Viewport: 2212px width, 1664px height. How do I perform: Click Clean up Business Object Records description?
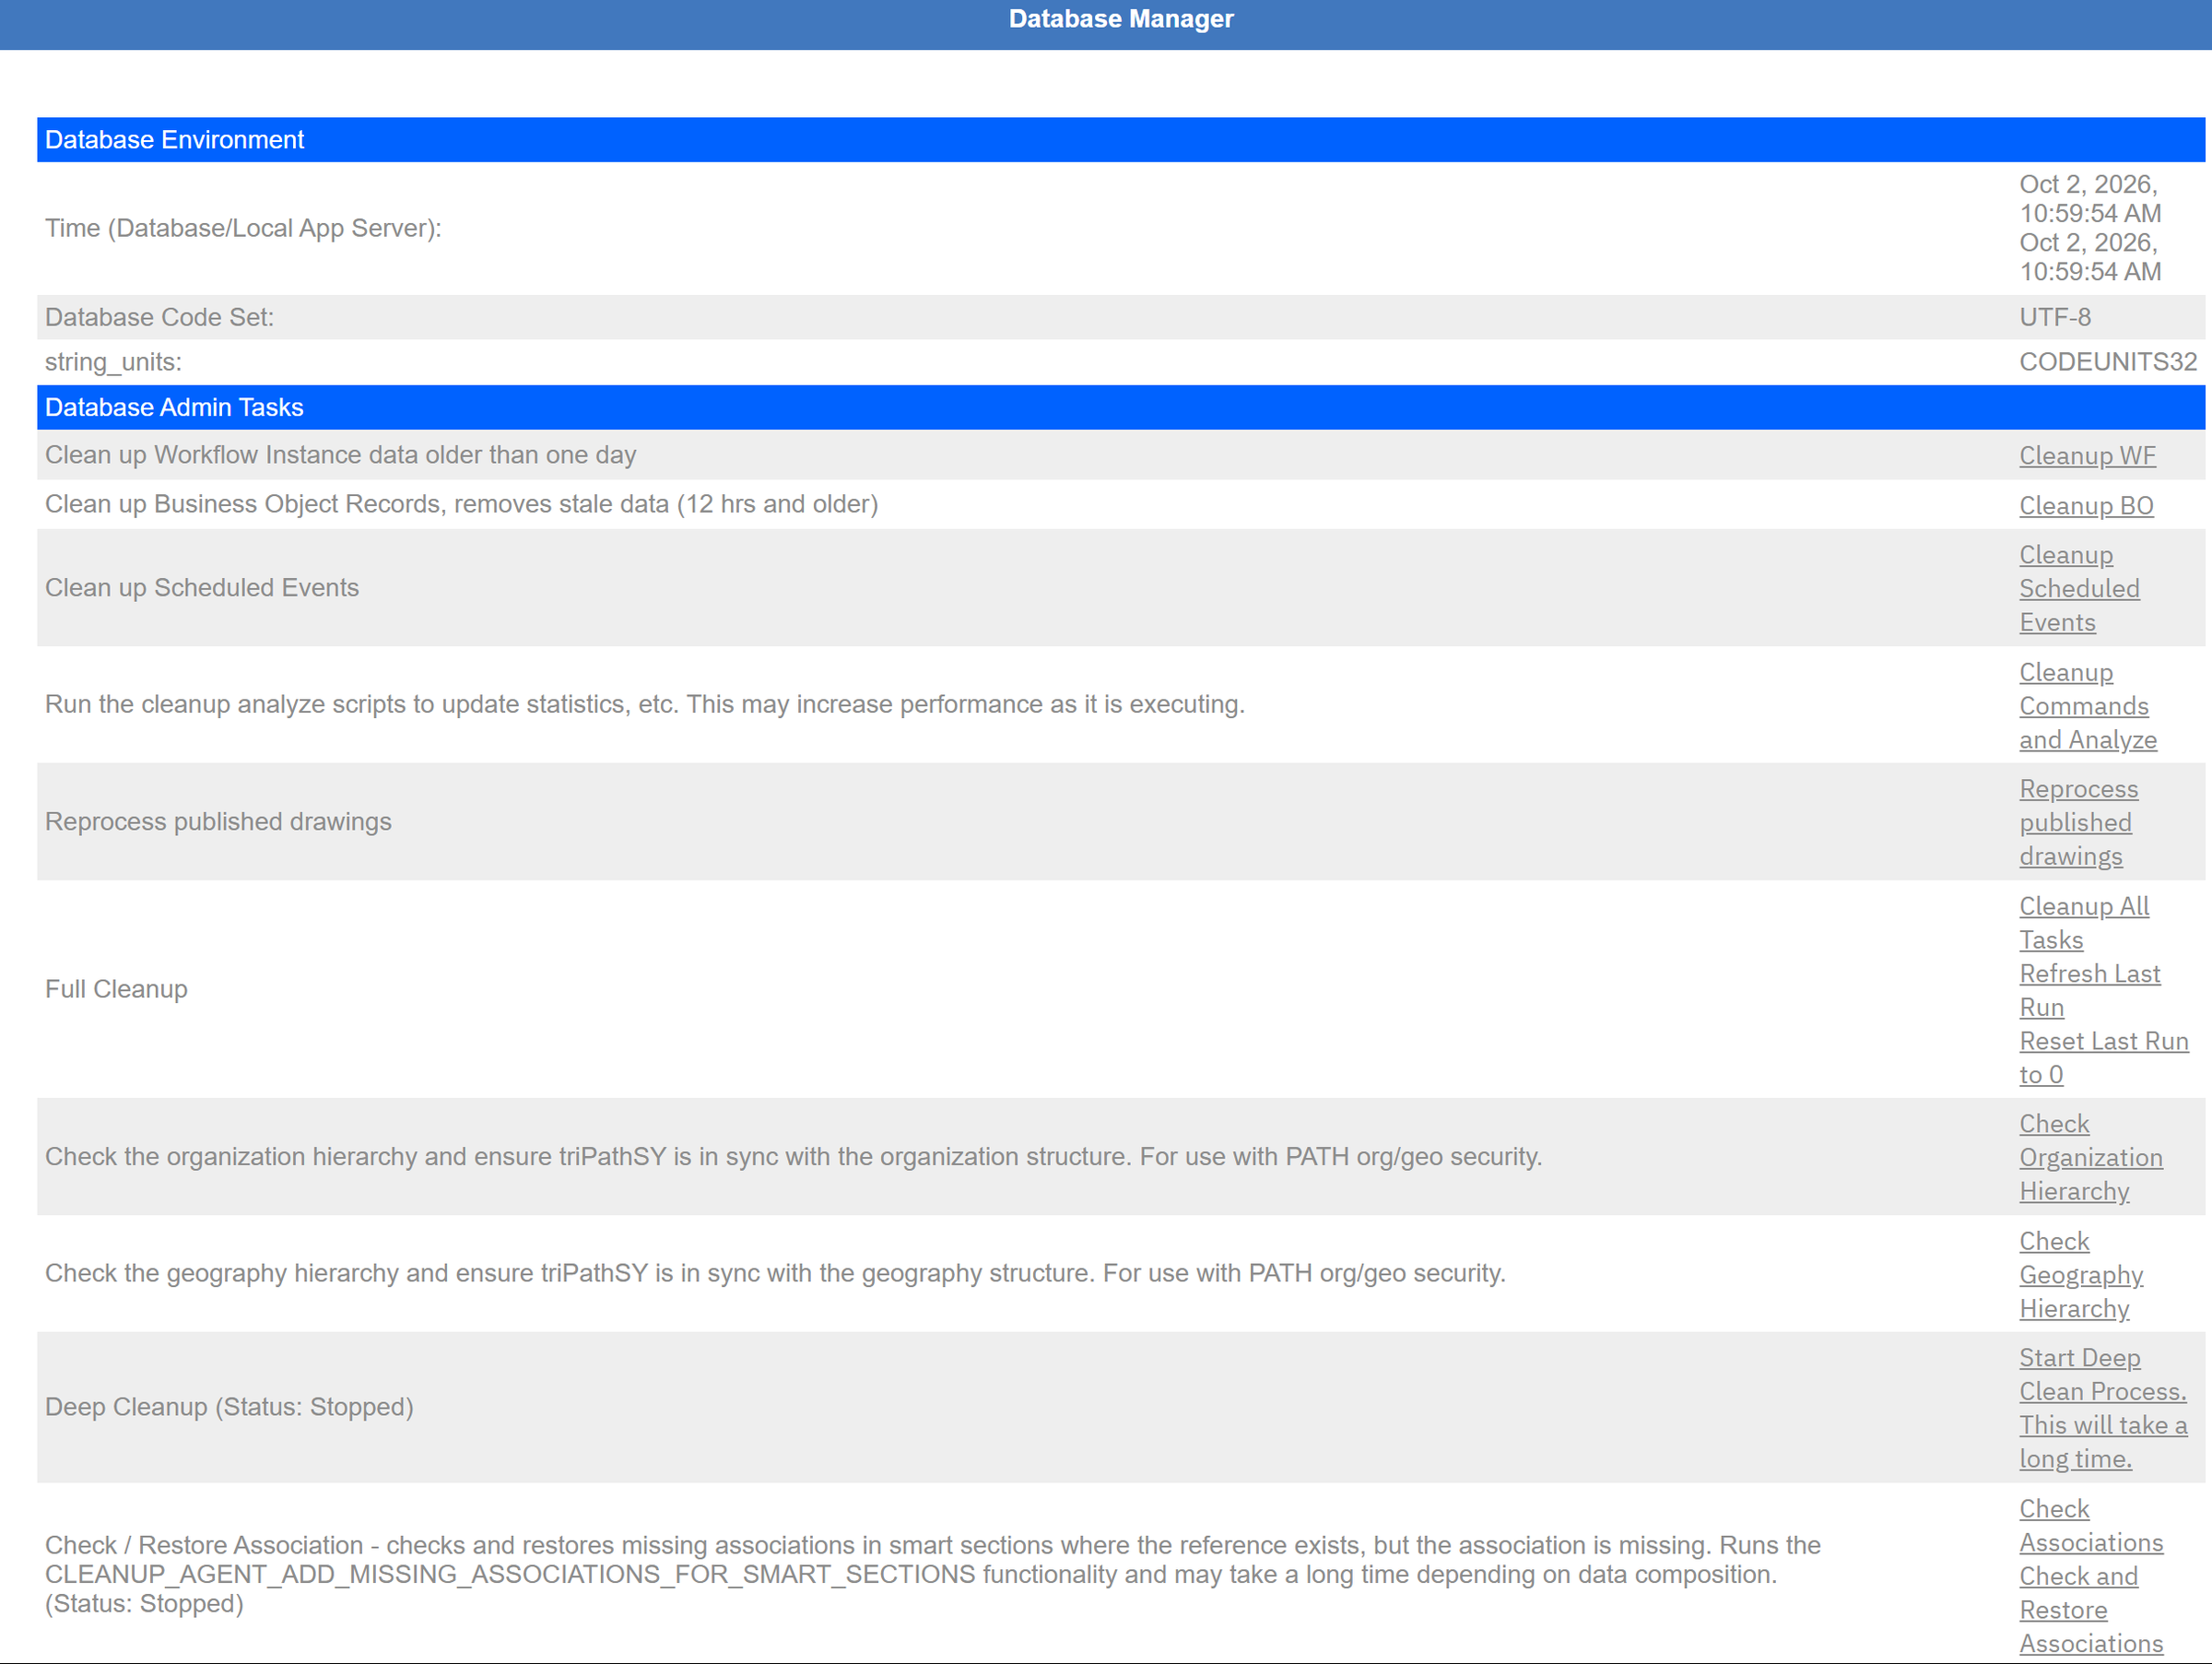tap(462, 504)
